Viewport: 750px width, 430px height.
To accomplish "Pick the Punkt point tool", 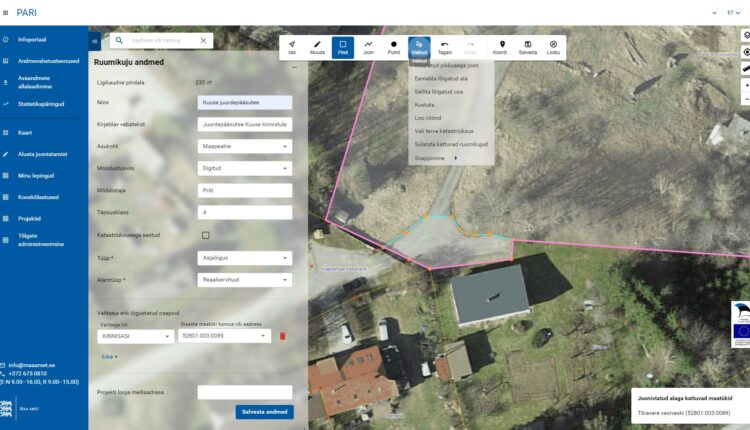I will point(394,47).
